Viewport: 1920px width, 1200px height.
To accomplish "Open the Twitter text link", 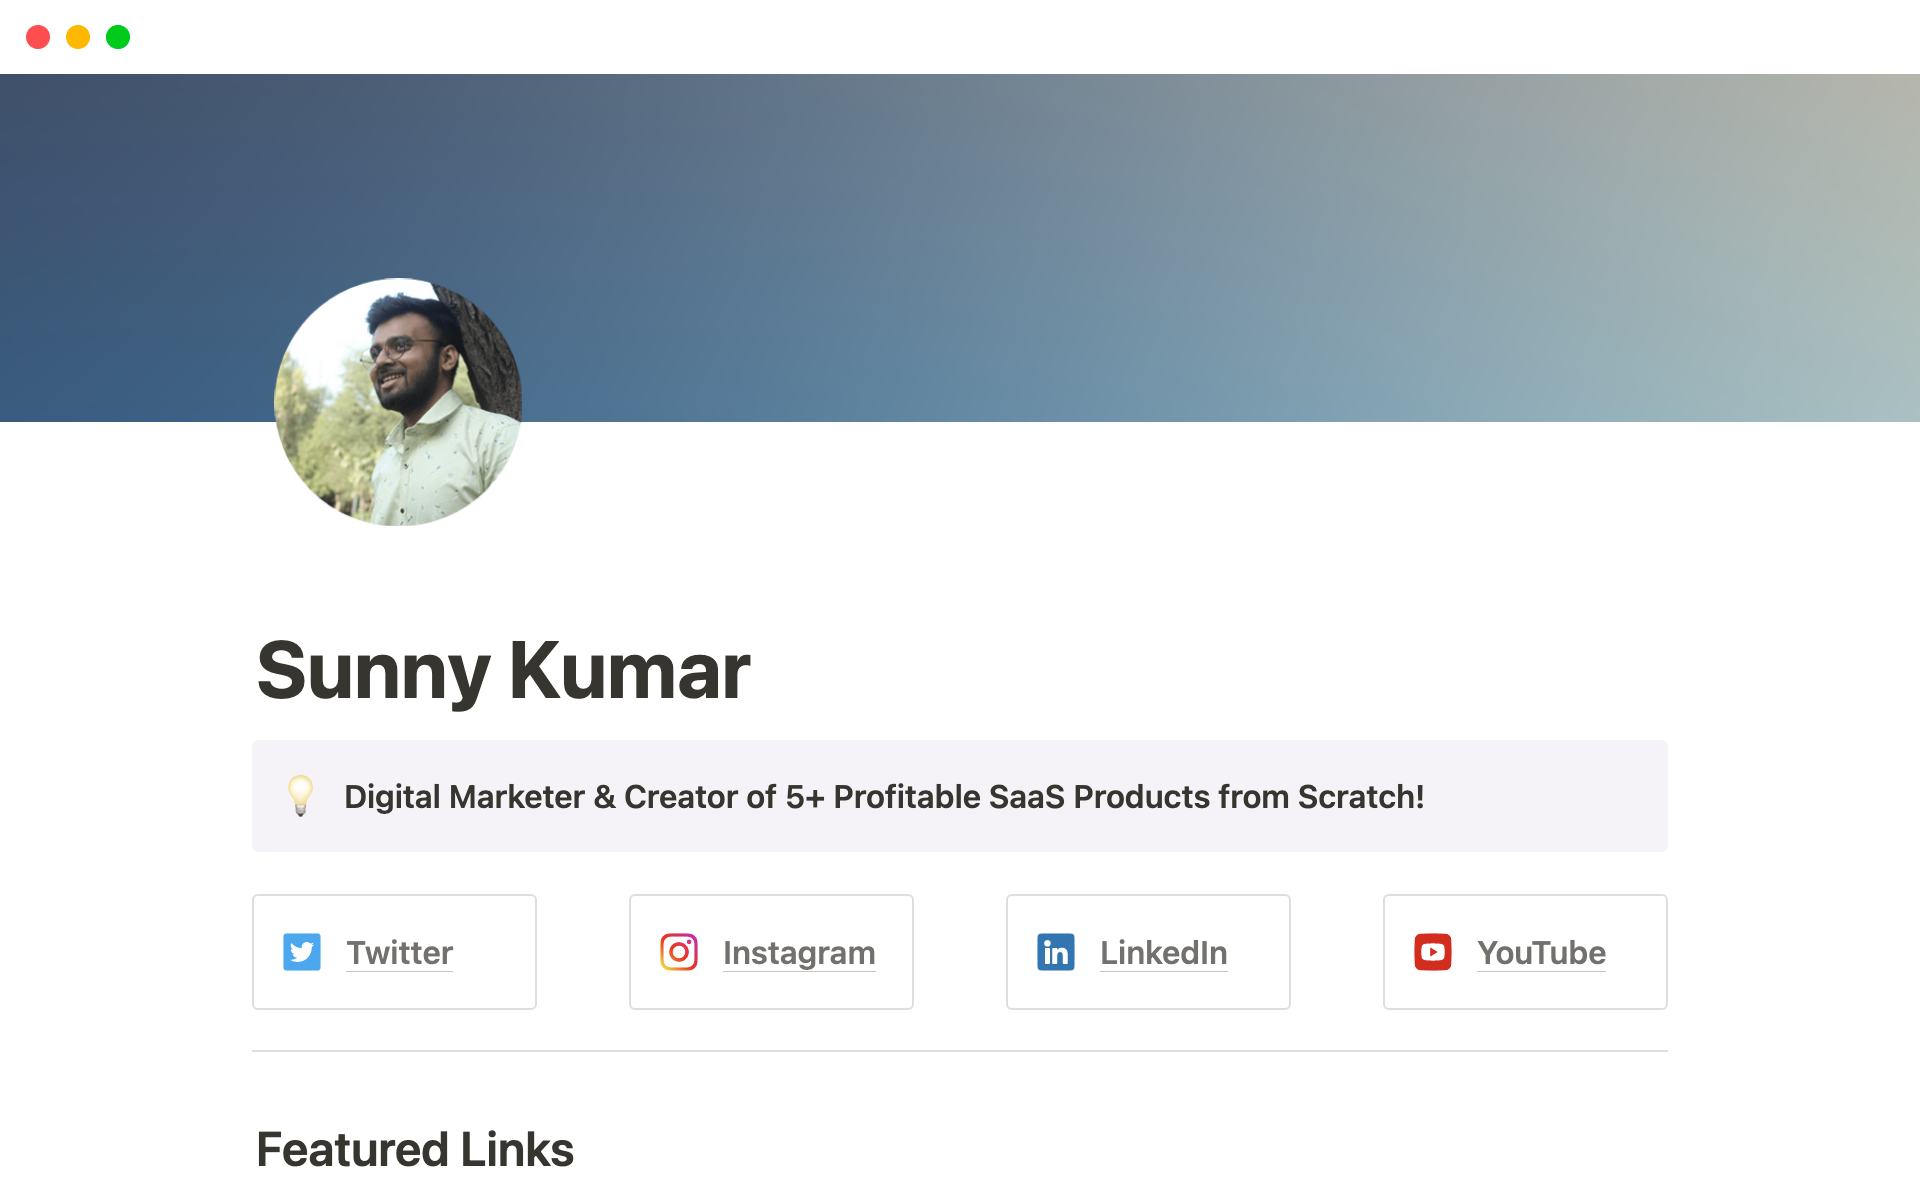I will (399, 953).
